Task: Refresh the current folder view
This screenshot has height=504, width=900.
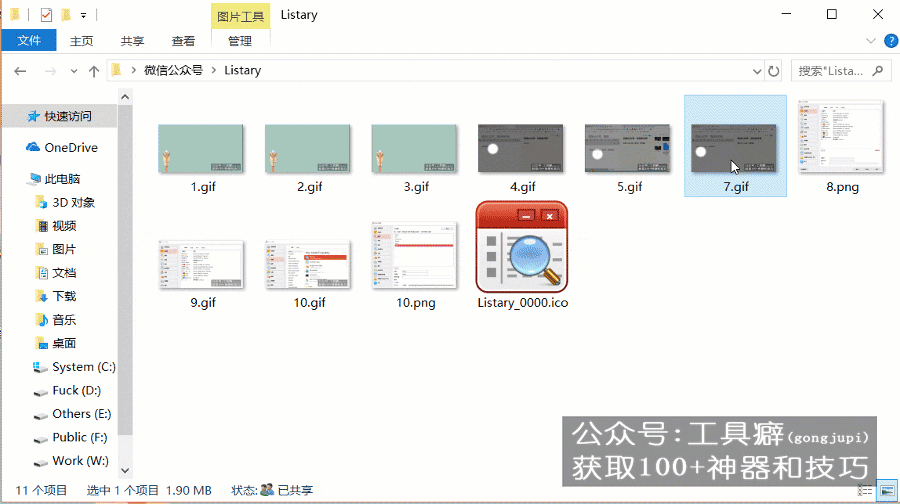Action: pyautogui.click(x=774, y=71)
